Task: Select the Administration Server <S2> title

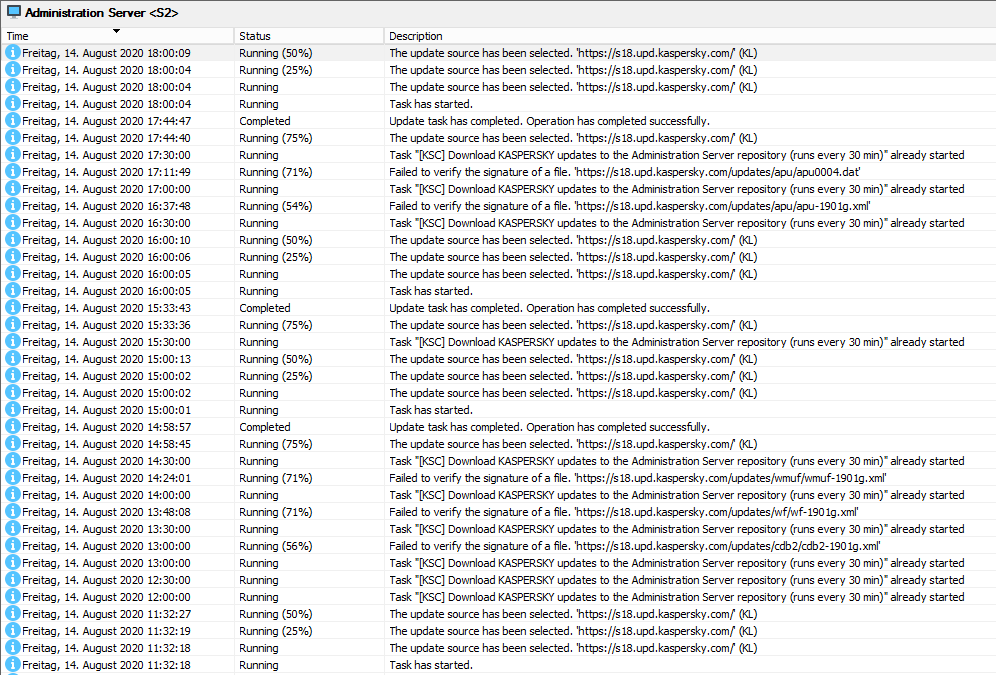Action: (102, 13)
